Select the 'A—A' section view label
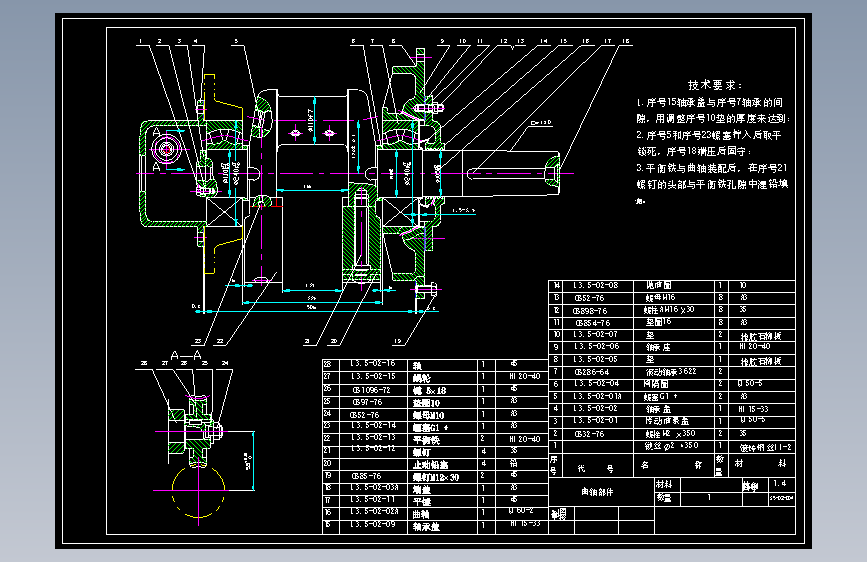Screen dimensions: 867x562 [x=186, y=356]
